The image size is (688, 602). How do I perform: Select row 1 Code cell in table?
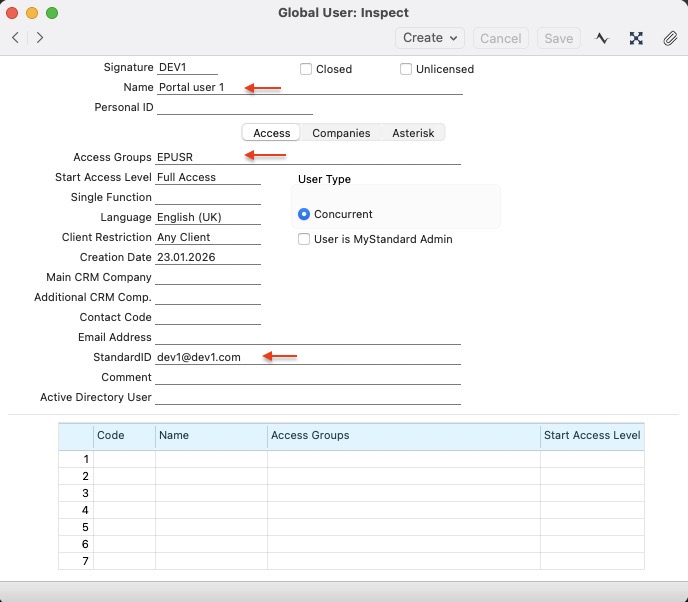[x=124, y=459]
